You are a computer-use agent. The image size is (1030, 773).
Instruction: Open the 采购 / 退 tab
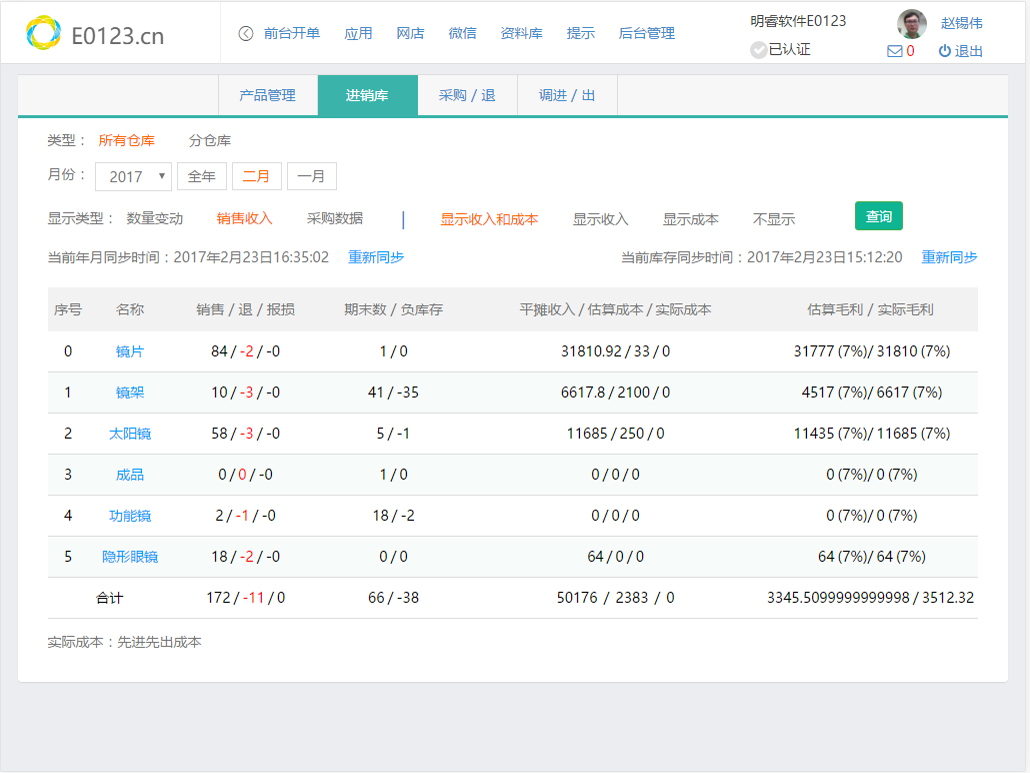click(x=467, y=95)
